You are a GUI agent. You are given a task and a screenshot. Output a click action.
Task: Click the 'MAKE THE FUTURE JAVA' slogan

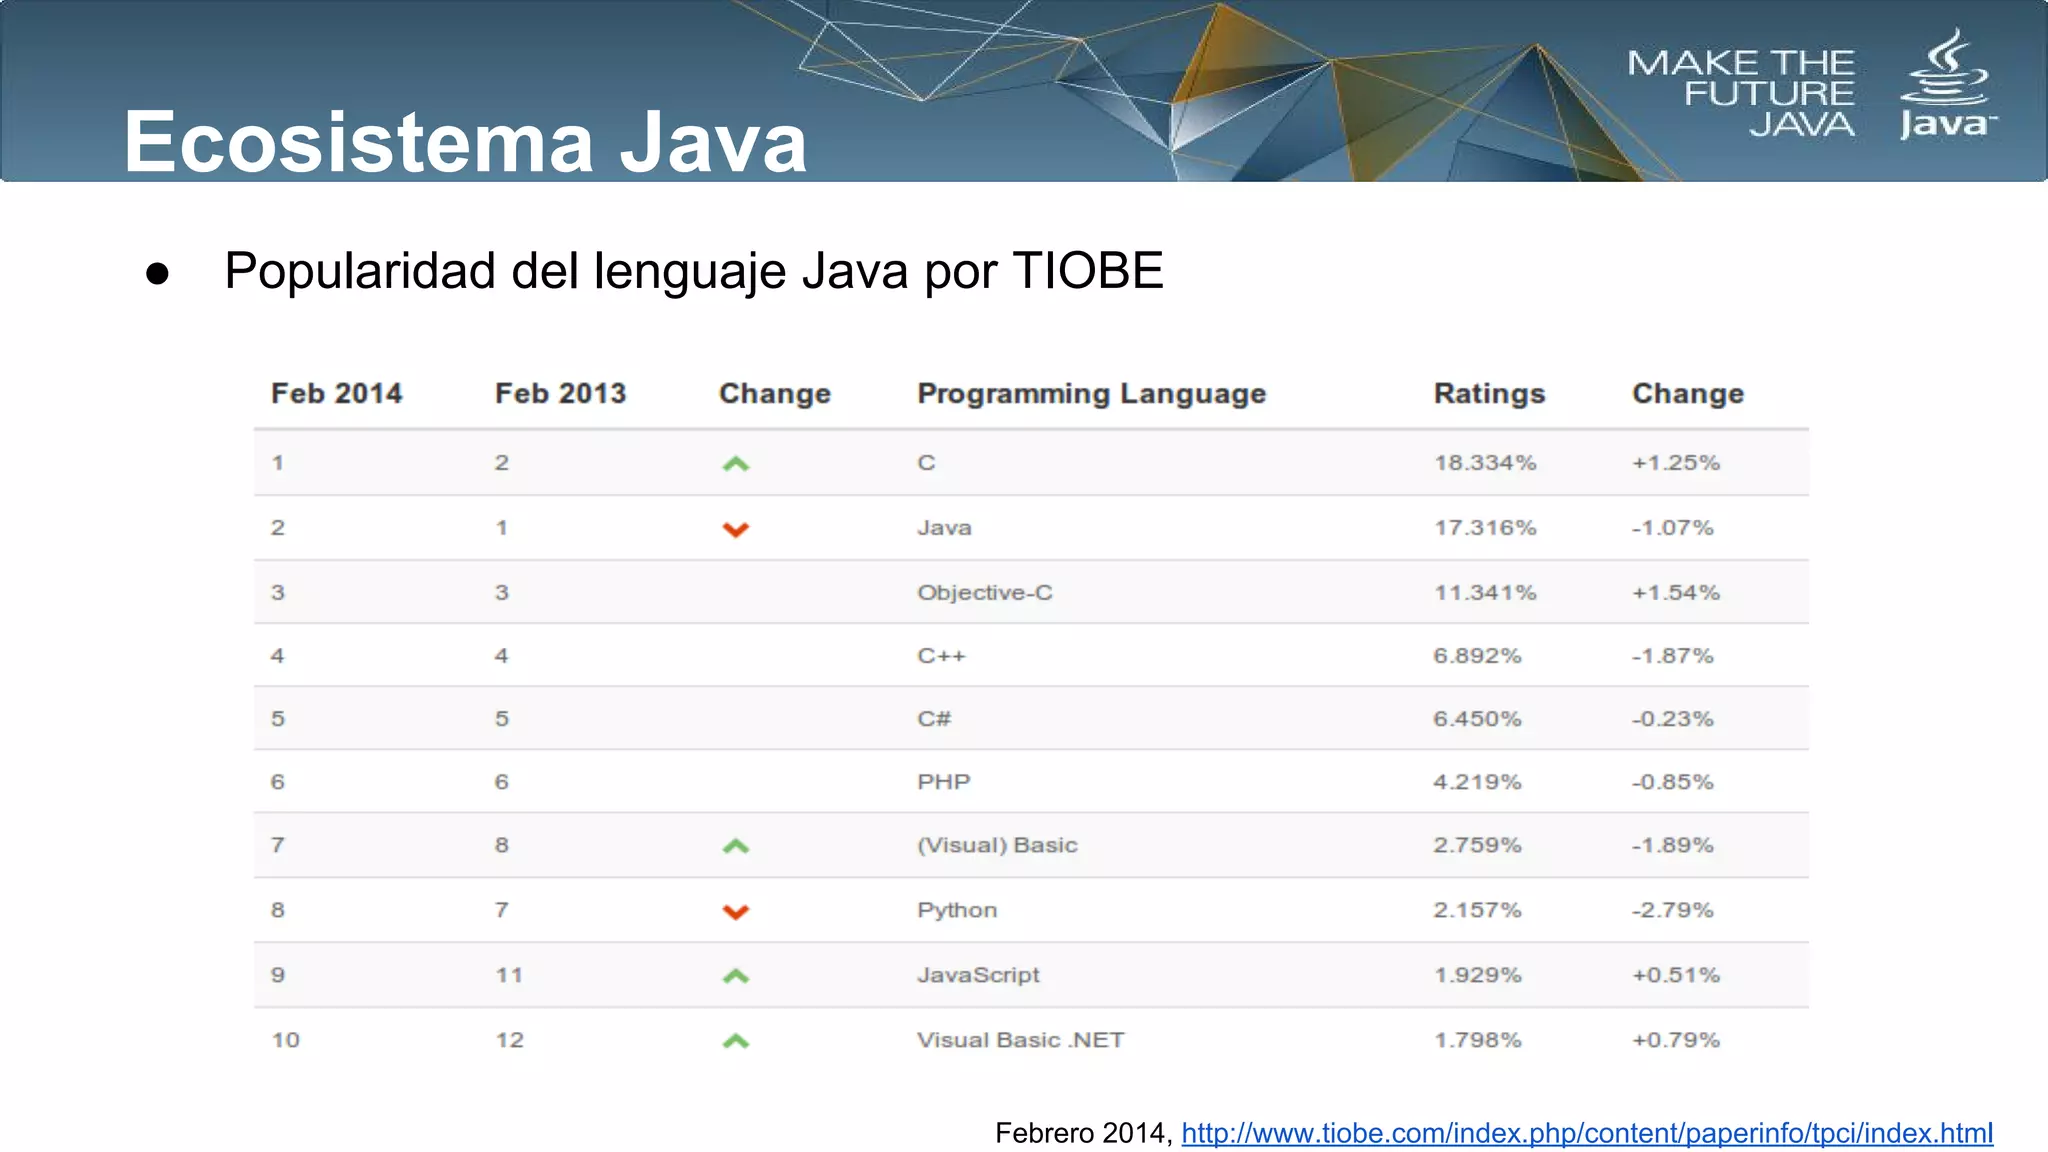tap(1741, 93)
